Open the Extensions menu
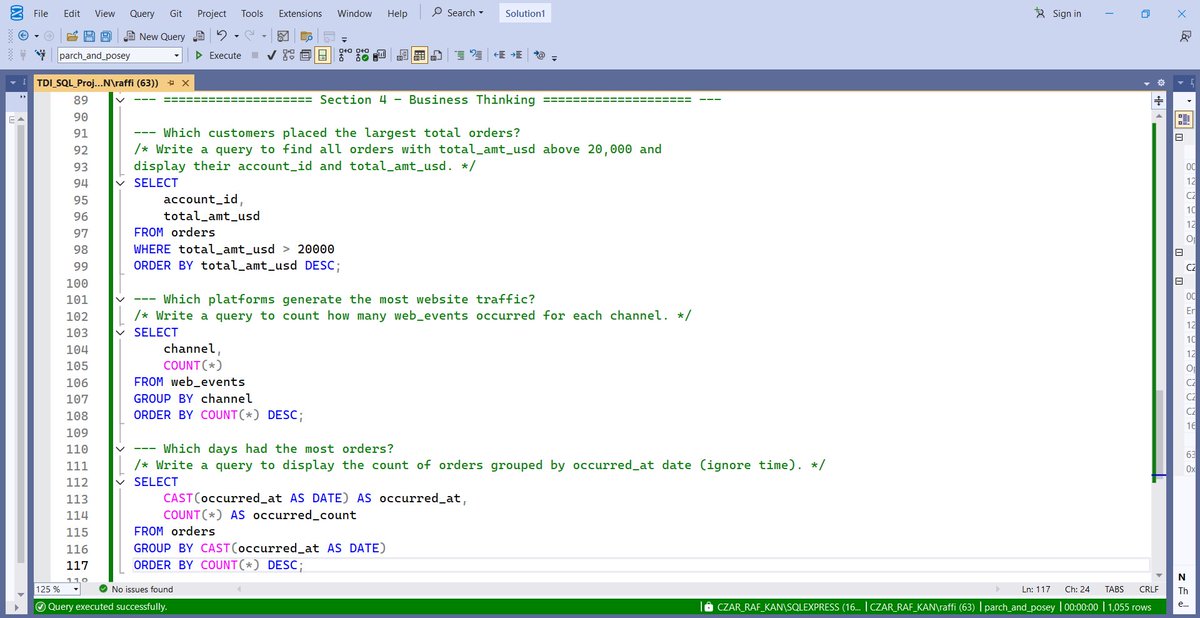Image resolution: width=1200 pixels, height=618 pixels. [300, 13]
